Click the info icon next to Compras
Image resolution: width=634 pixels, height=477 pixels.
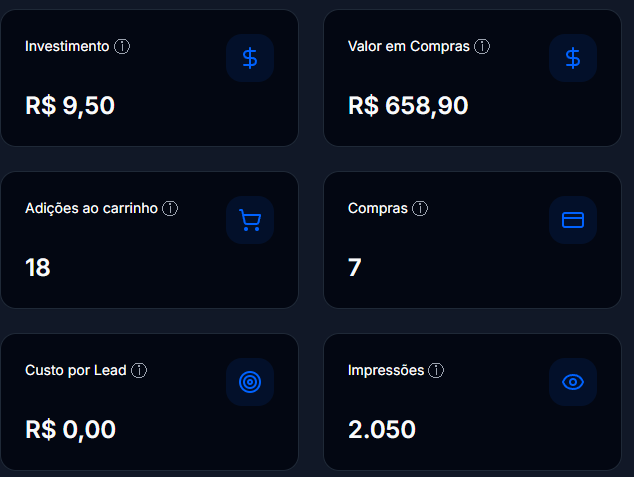[x=420, y=209]
